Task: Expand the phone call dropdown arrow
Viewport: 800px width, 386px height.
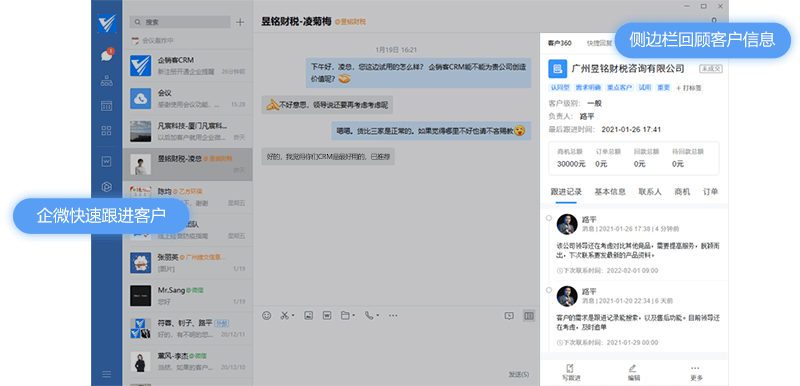Action: tap(377, 316)
